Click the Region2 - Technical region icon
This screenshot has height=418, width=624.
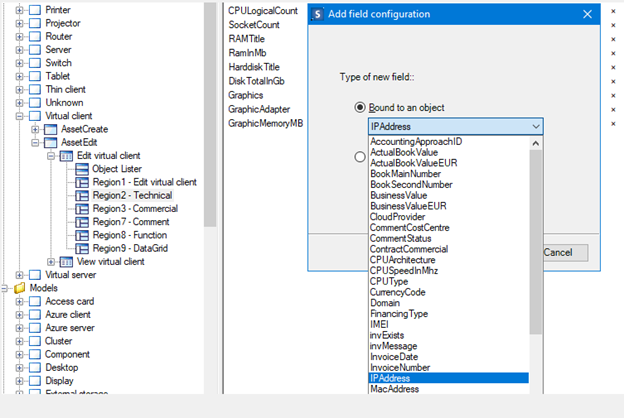pyautogui.click(x=82, y=195)
